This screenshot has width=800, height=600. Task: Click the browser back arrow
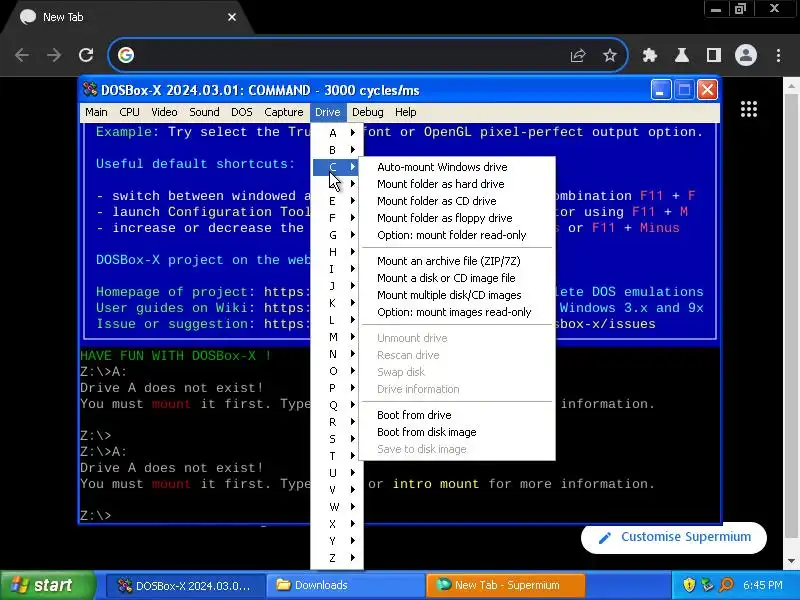pyautogui.click(x=22, y=55)
